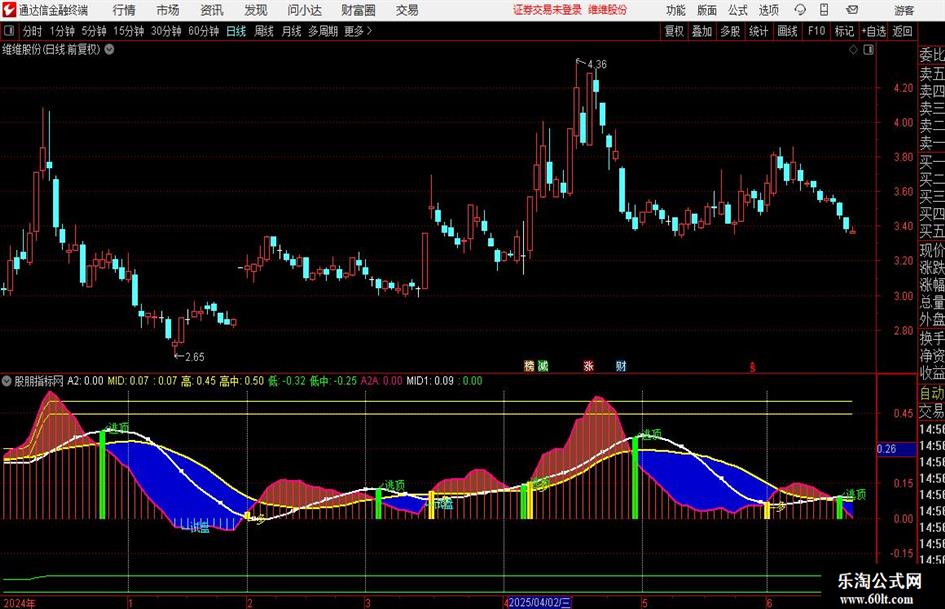Open the 公式 menu
The width and height of the screenshot is (945, 609).
click(x=738, y=10)
